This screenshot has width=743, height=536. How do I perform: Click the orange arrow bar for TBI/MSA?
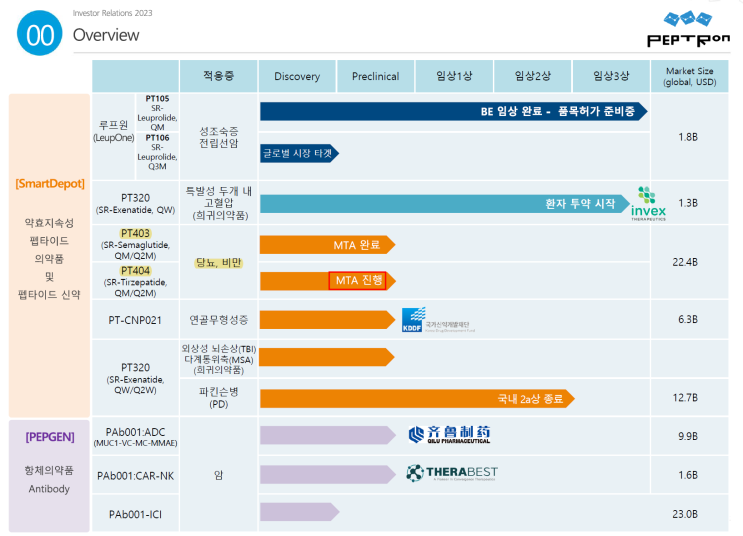326,357
